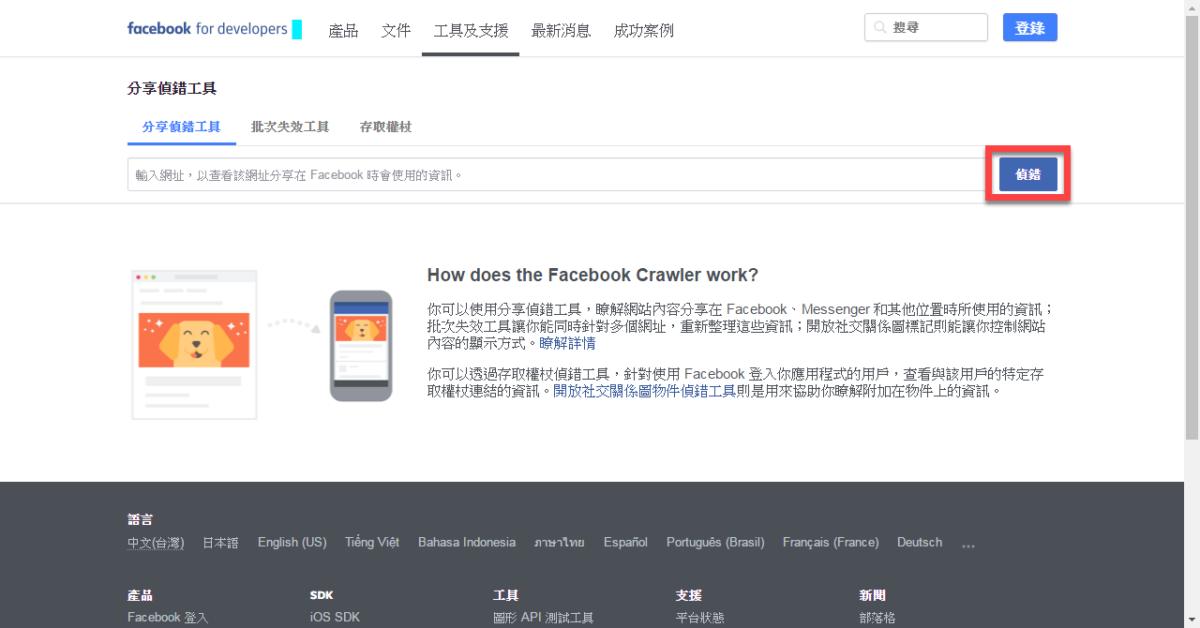Select Français (France) language
Viewport: 1200px width, 628px height.
tap(831, 542)
